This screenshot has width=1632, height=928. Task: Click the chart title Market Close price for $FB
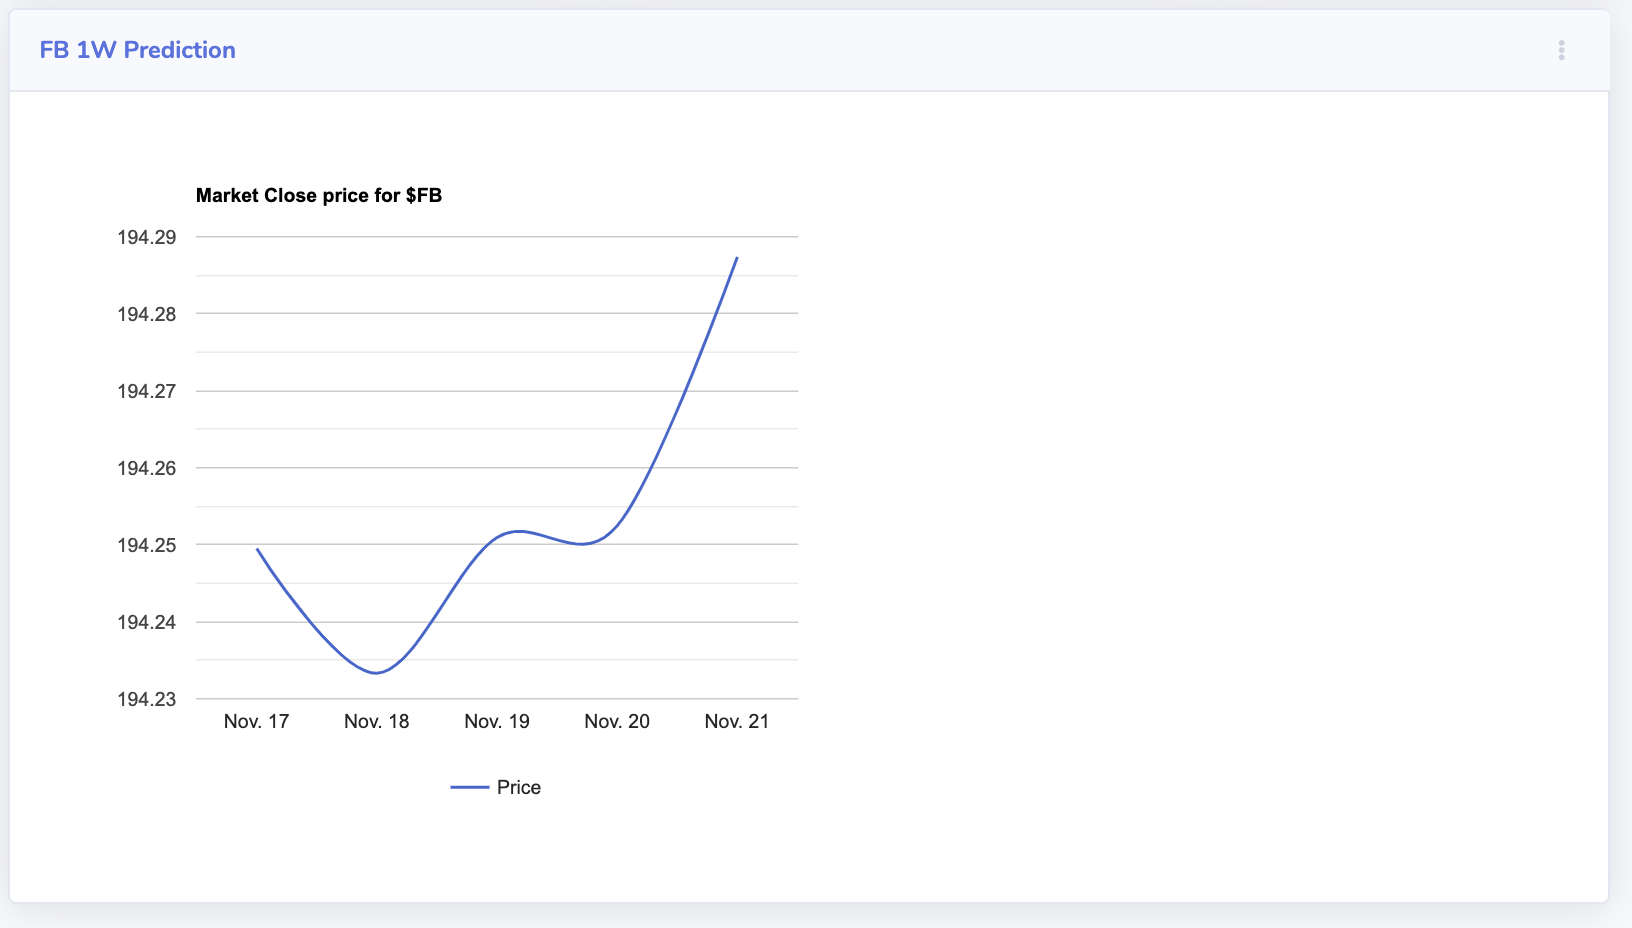pos(319,195)
